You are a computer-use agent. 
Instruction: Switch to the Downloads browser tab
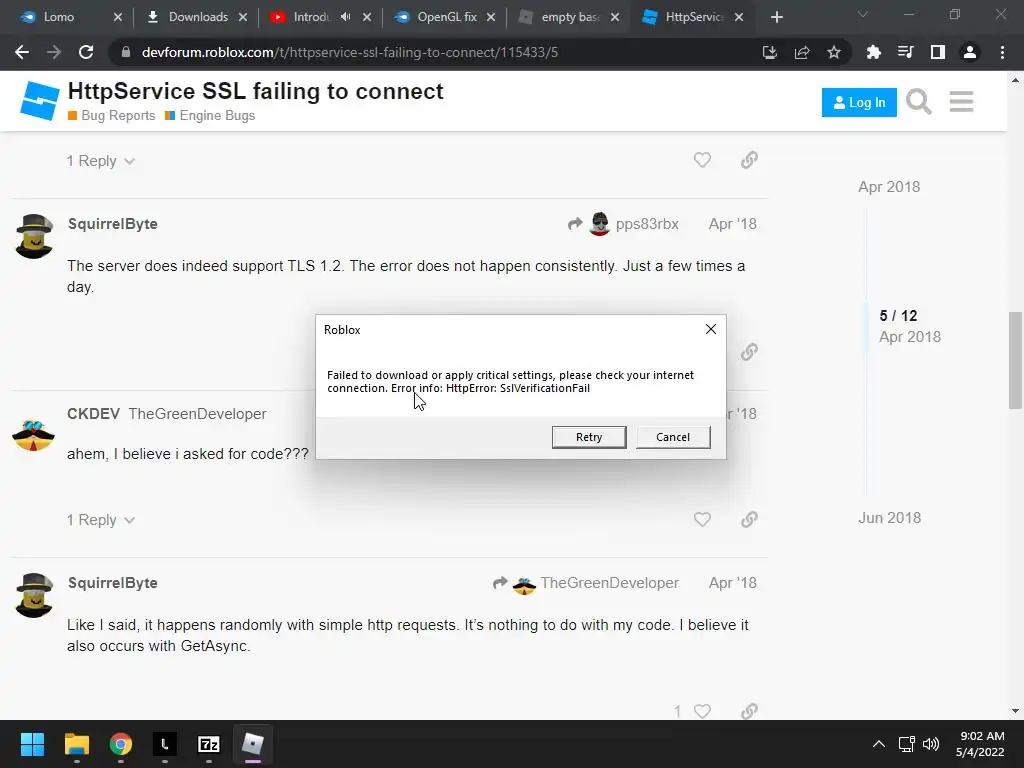click(195, 17)
